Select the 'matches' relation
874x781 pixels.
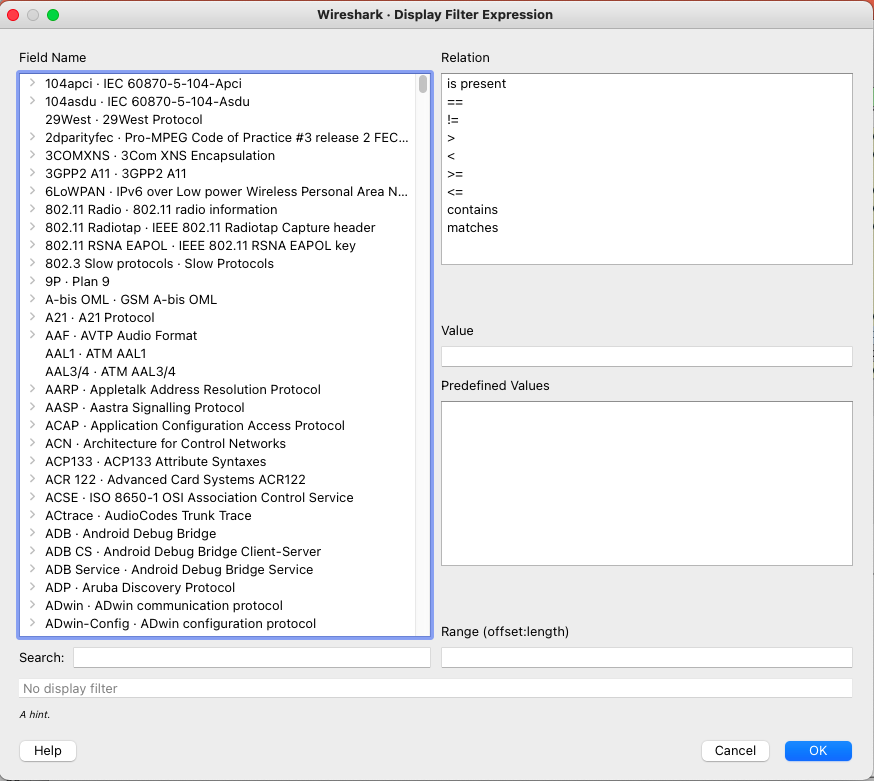coord(472,228)
